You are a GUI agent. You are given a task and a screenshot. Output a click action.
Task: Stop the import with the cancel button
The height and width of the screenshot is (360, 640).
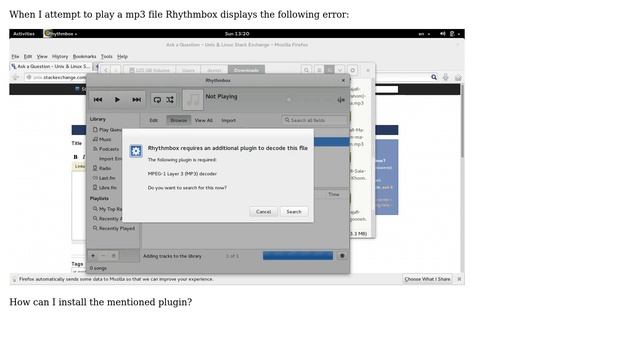click(342, 256)
